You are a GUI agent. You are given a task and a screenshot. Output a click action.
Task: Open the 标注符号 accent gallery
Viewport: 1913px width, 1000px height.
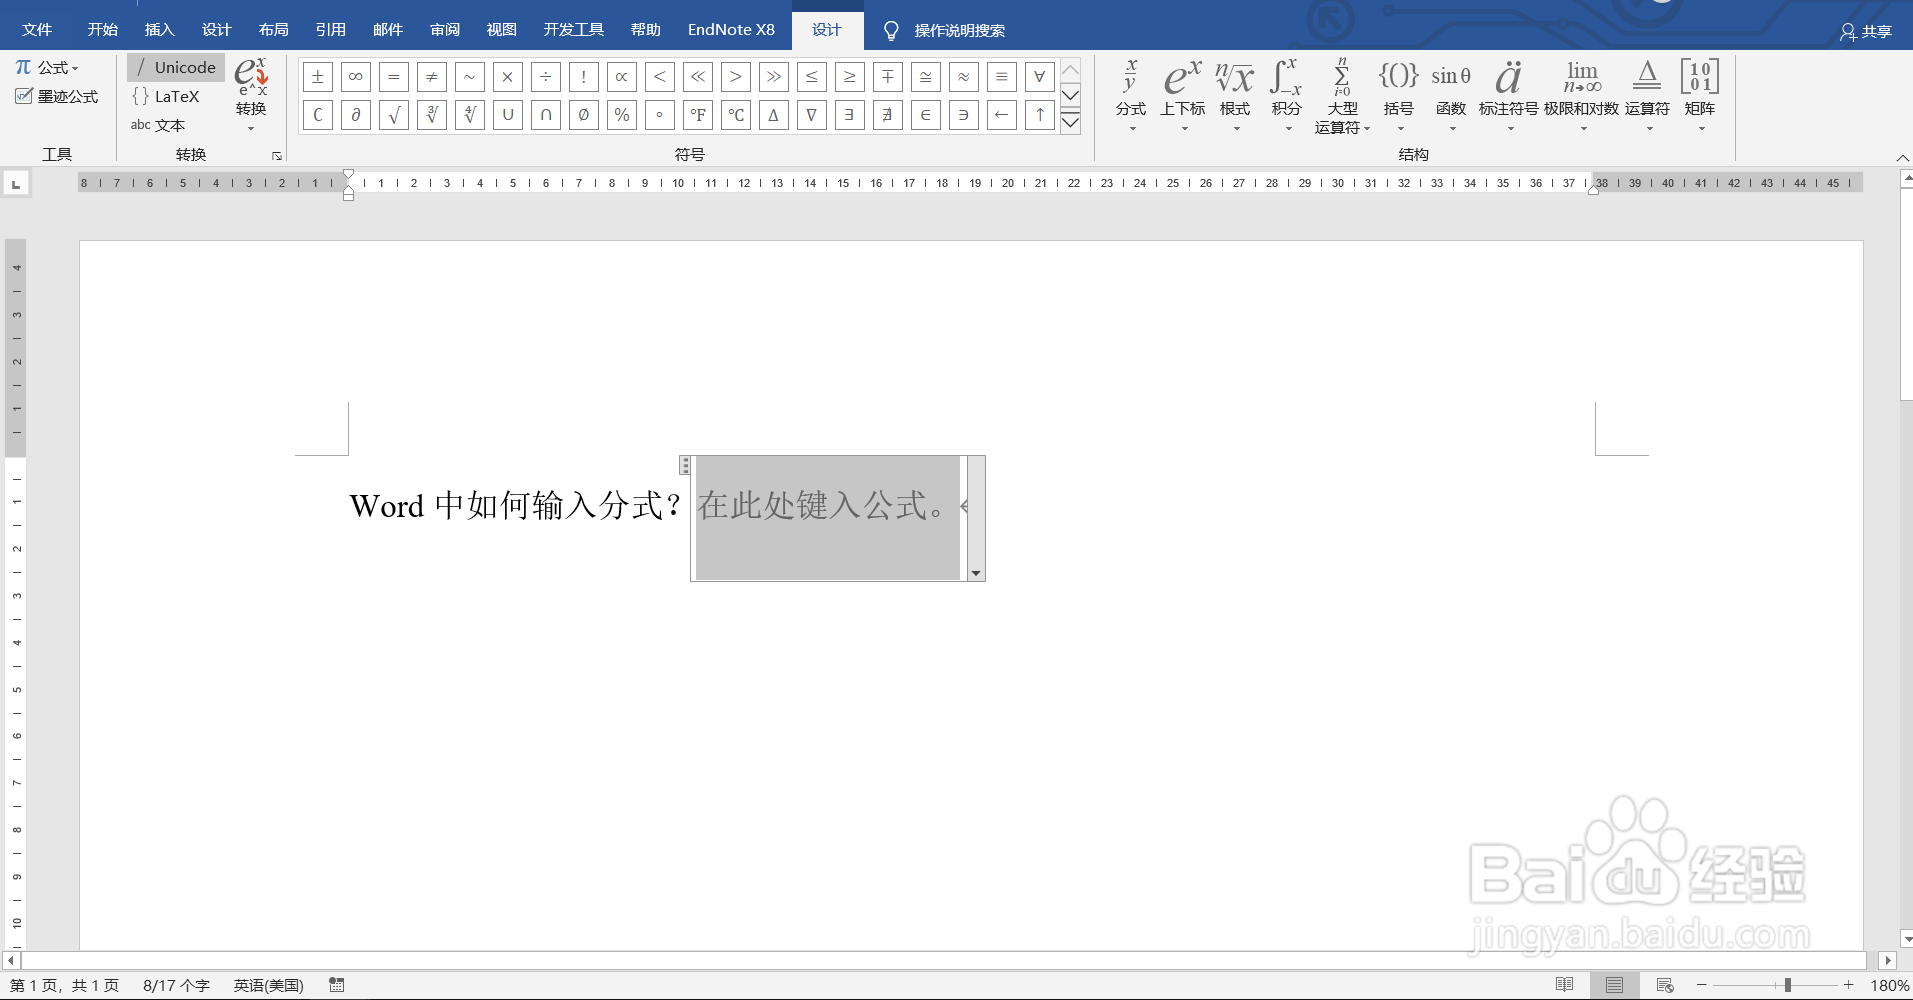tap(1508, 94)
